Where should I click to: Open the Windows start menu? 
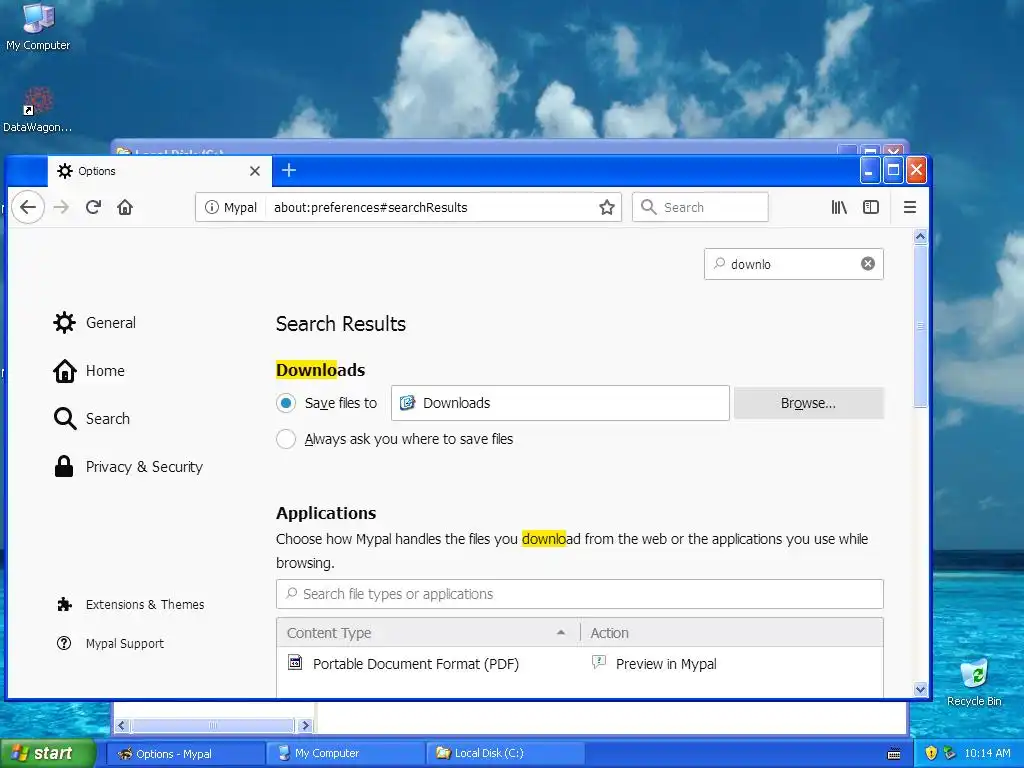47,754
